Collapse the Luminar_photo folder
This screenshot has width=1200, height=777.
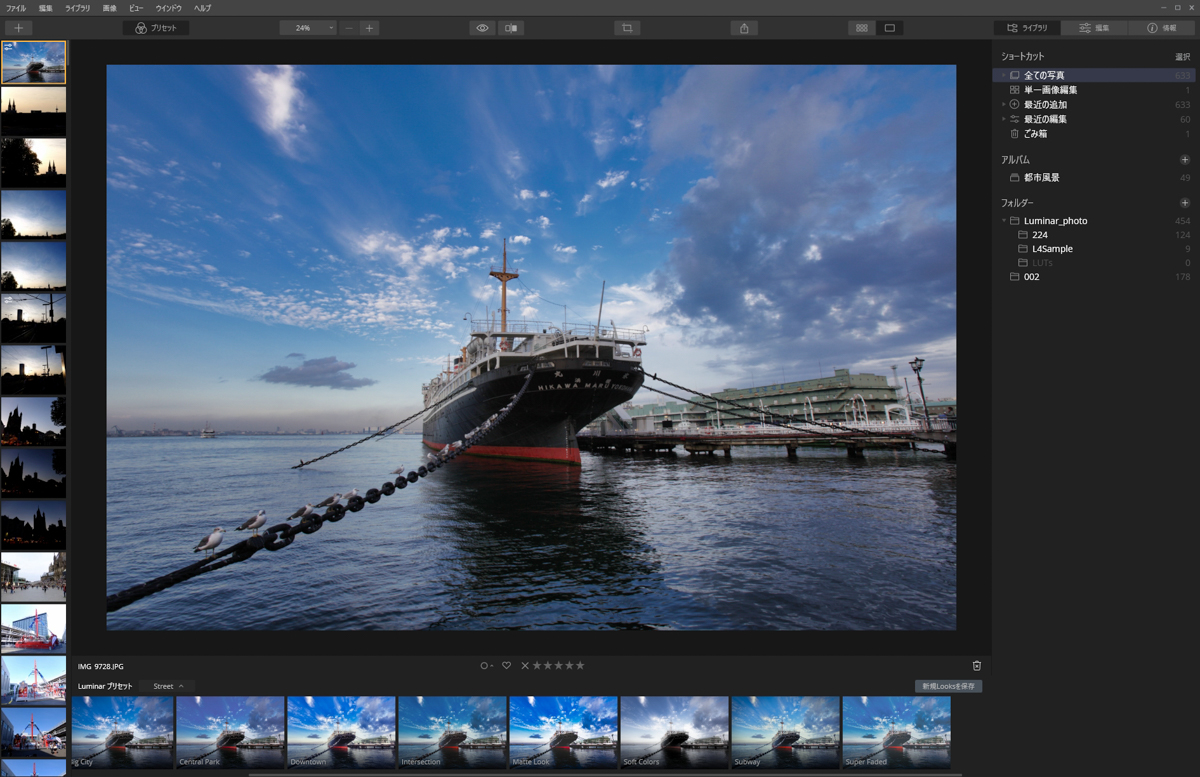click(x=1003, y=221)
